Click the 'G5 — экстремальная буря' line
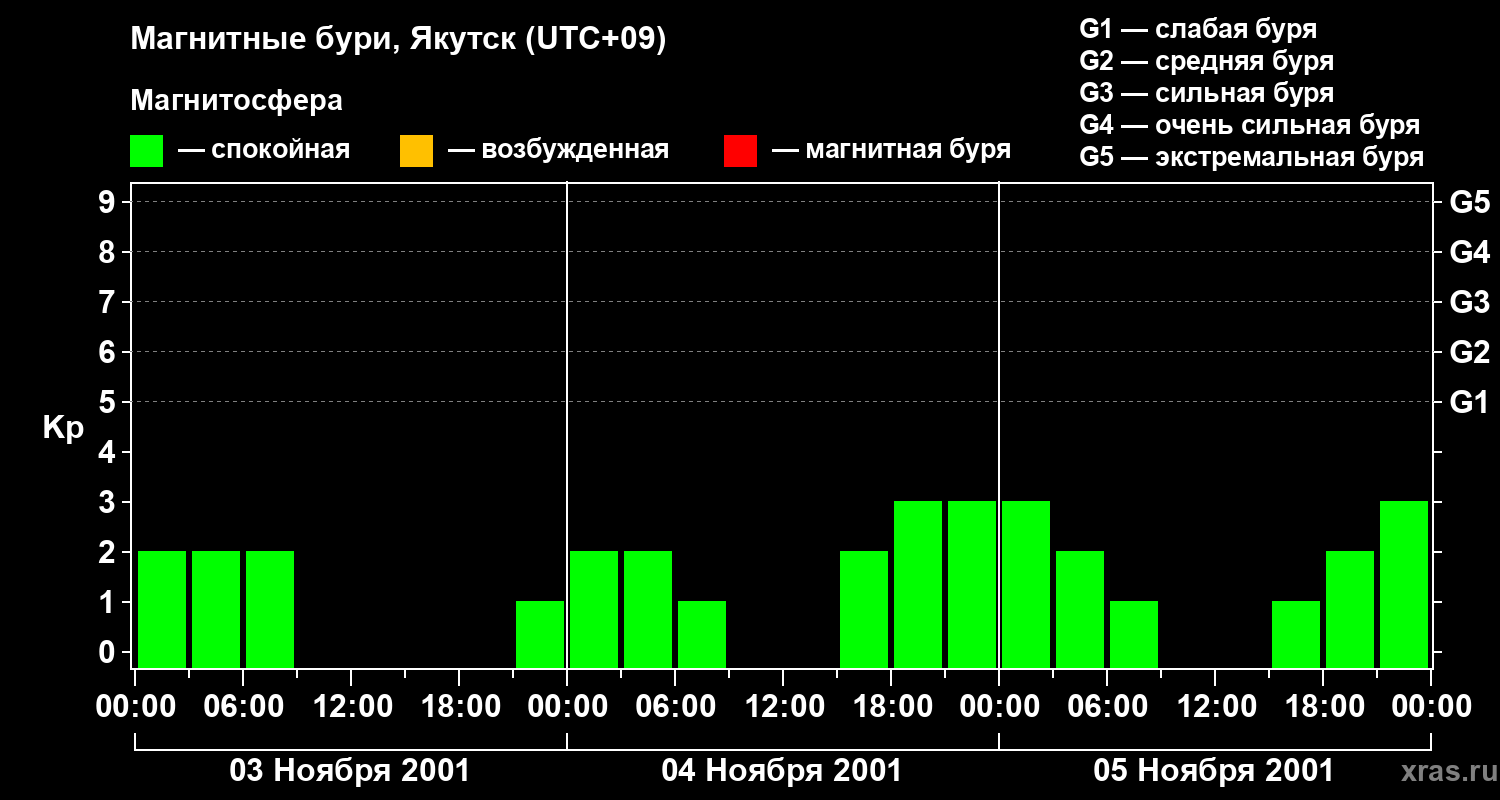Screen dimensions: 1500x800 click(1252, 157)
